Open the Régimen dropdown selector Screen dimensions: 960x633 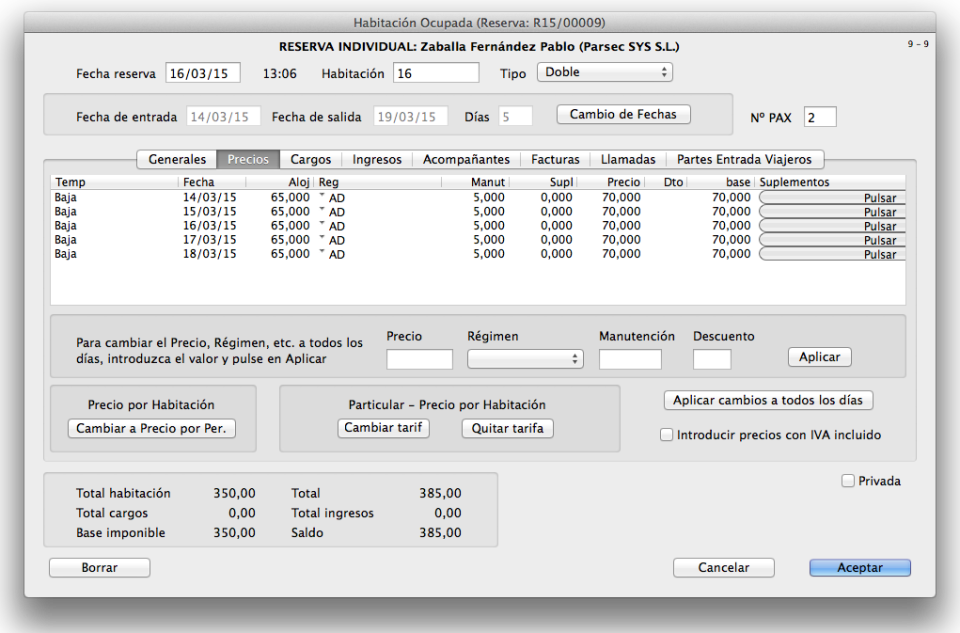pos(524,358)
